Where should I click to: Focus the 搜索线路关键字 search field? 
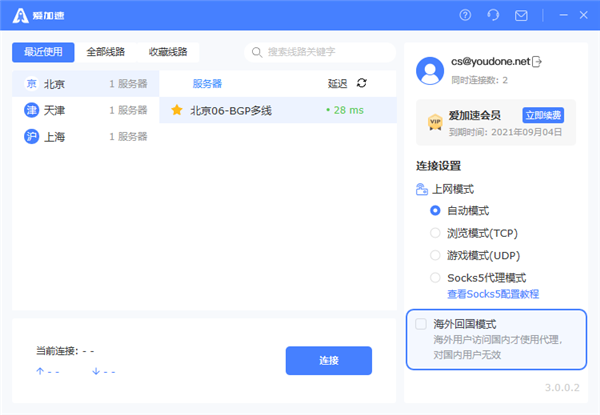point(320,52)
